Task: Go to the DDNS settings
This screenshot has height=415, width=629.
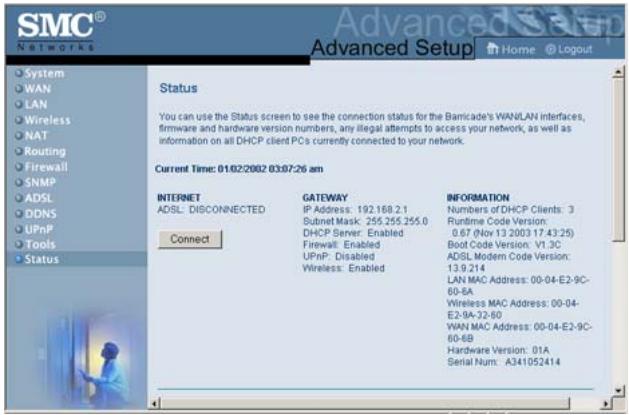Action: pyautogui.click(x=41, y=214)
